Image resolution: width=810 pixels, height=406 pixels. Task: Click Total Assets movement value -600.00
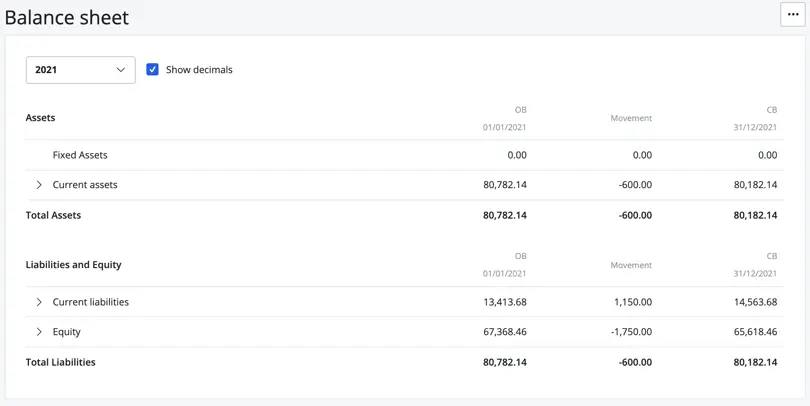tap(635, 215)
